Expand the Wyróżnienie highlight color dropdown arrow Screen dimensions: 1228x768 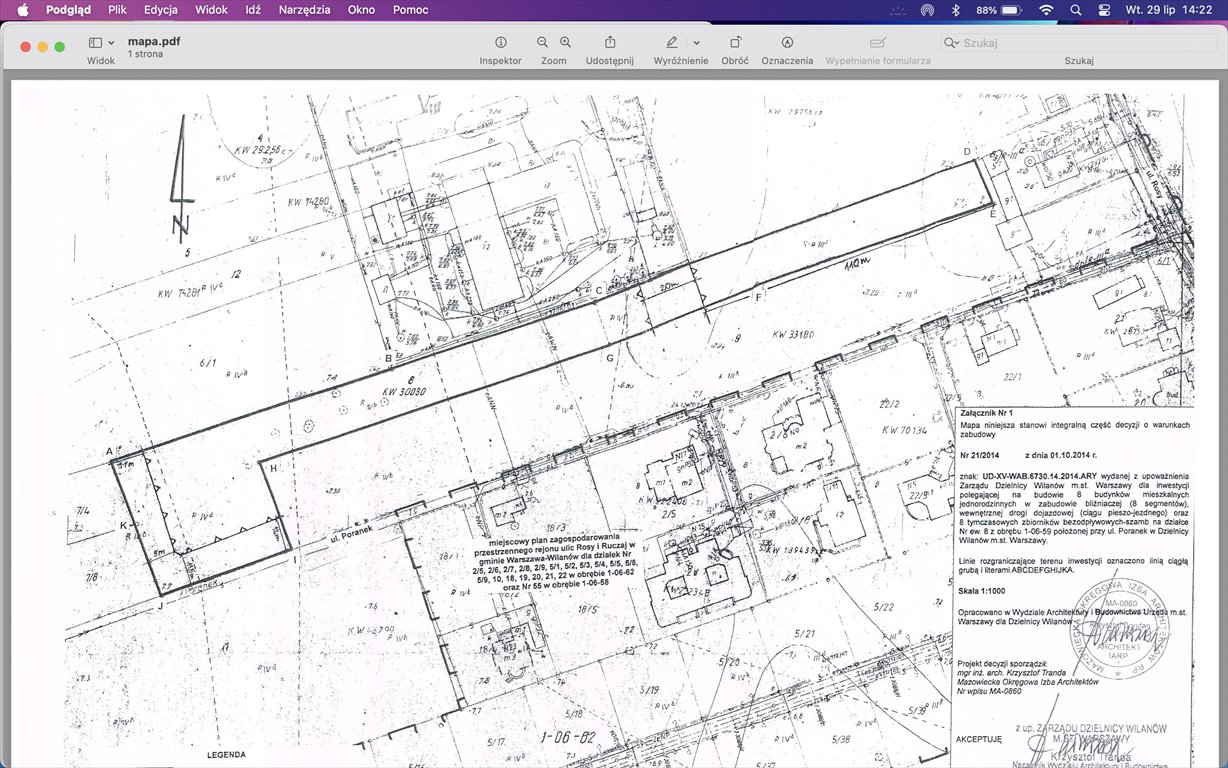point(696,43)
